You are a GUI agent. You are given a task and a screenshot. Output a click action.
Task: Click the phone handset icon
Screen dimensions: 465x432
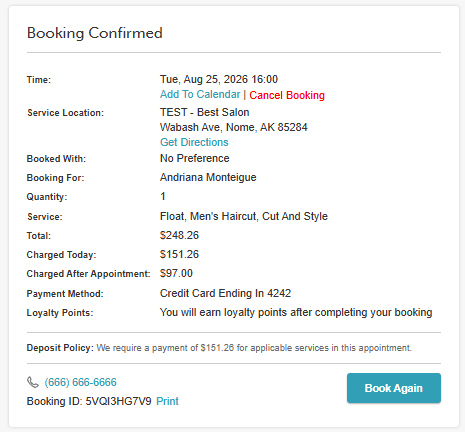tap(33, 382)
